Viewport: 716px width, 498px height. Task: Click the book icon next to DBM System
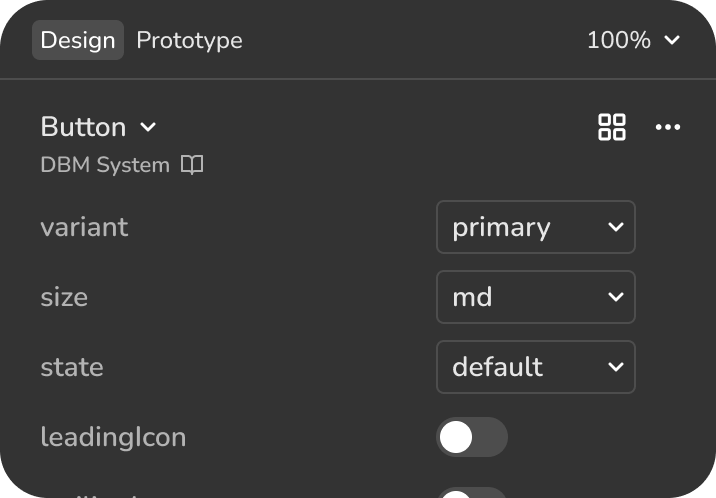[x=192, y=165]
